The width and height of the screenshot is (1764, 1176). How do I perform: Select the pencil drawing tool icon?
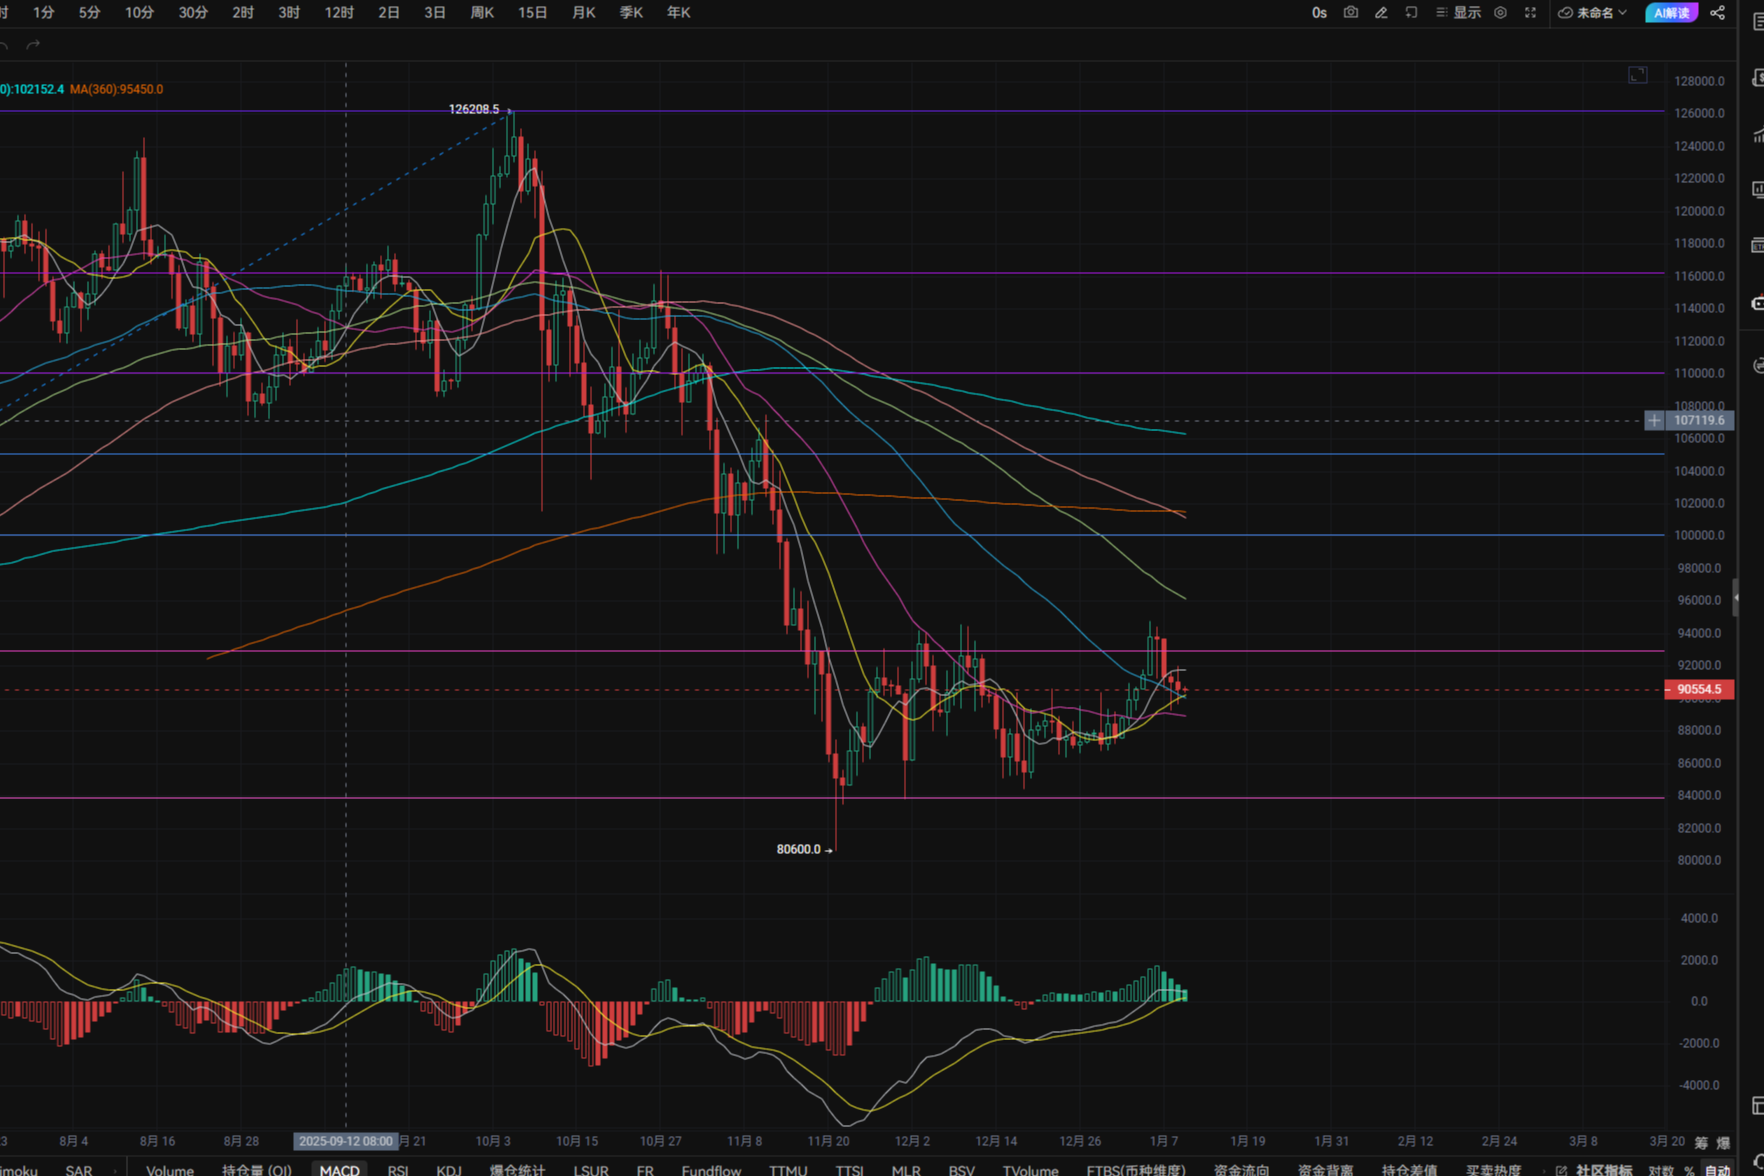click(1381, 13)
